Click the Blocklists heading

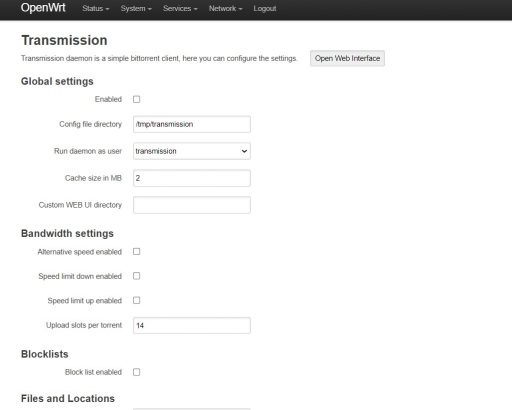[x=45, y=354]
